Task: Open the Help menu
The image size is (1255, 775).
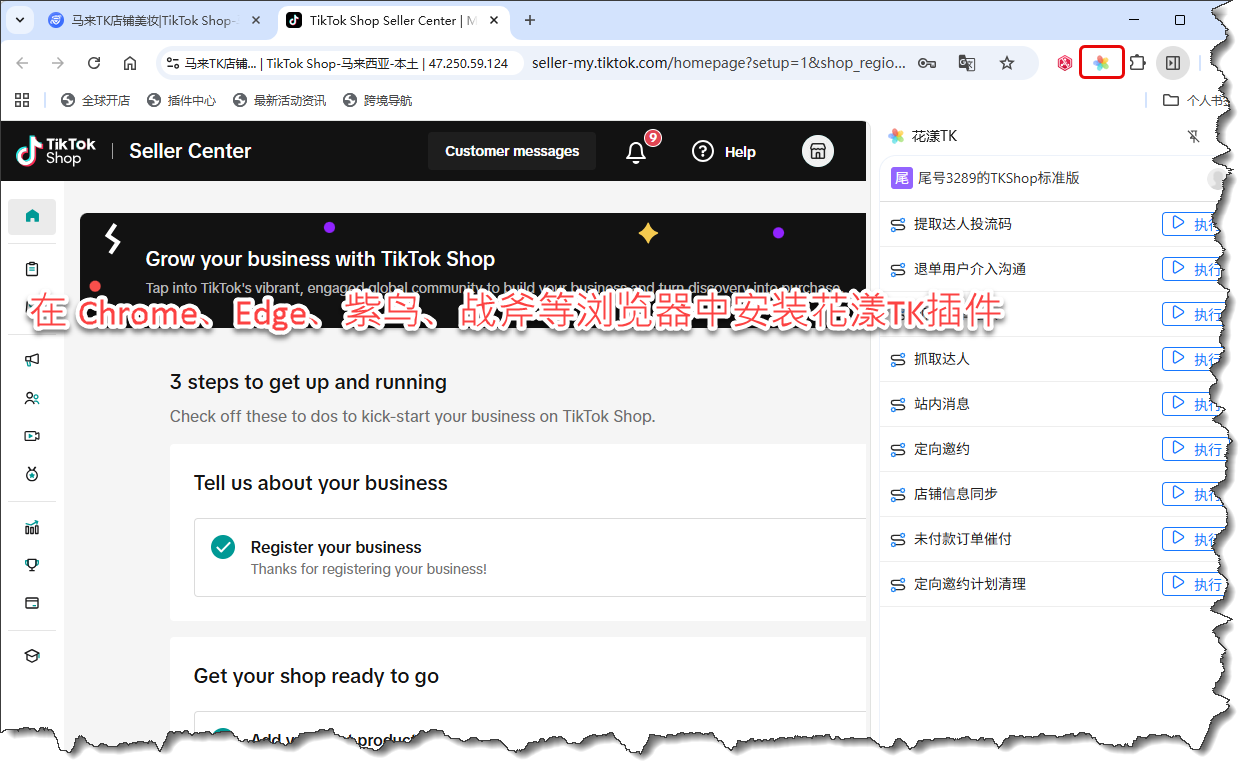Action: [x=724, y=151]
